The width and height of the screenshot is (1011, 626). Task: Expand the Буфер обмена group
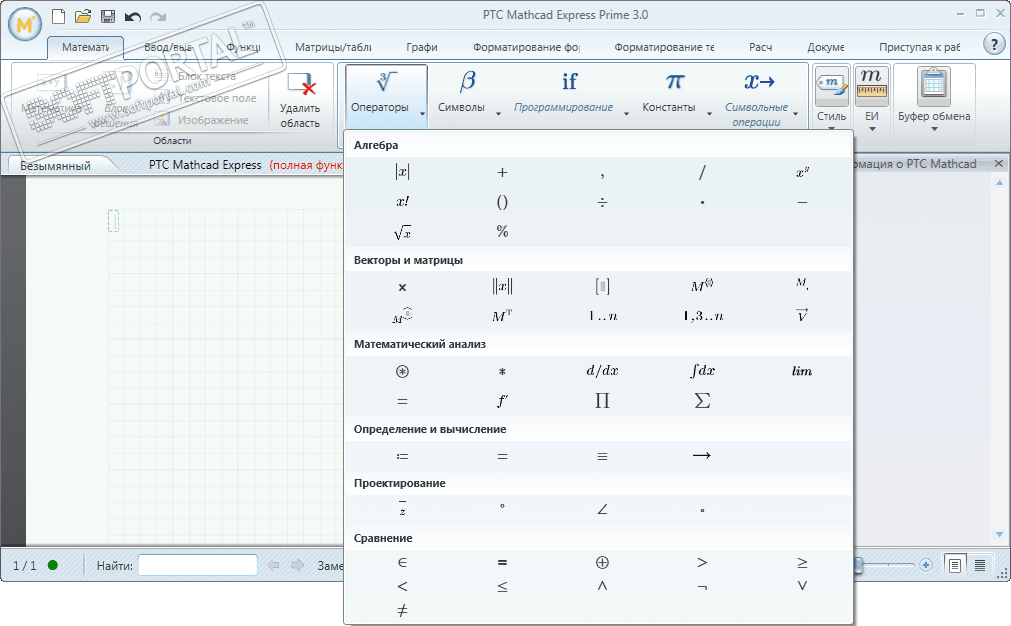[934, 98]
